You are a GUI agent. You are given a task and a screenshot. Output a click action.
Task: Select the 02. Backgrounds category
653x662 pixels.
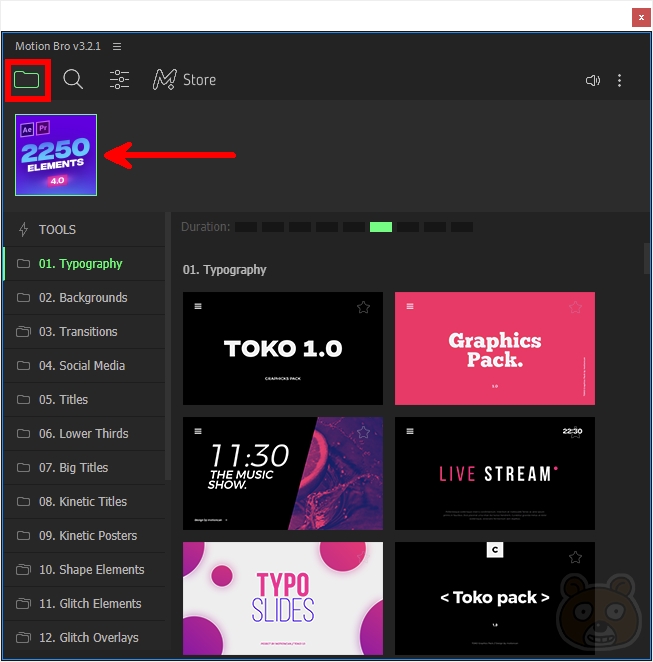click(84, 298)
